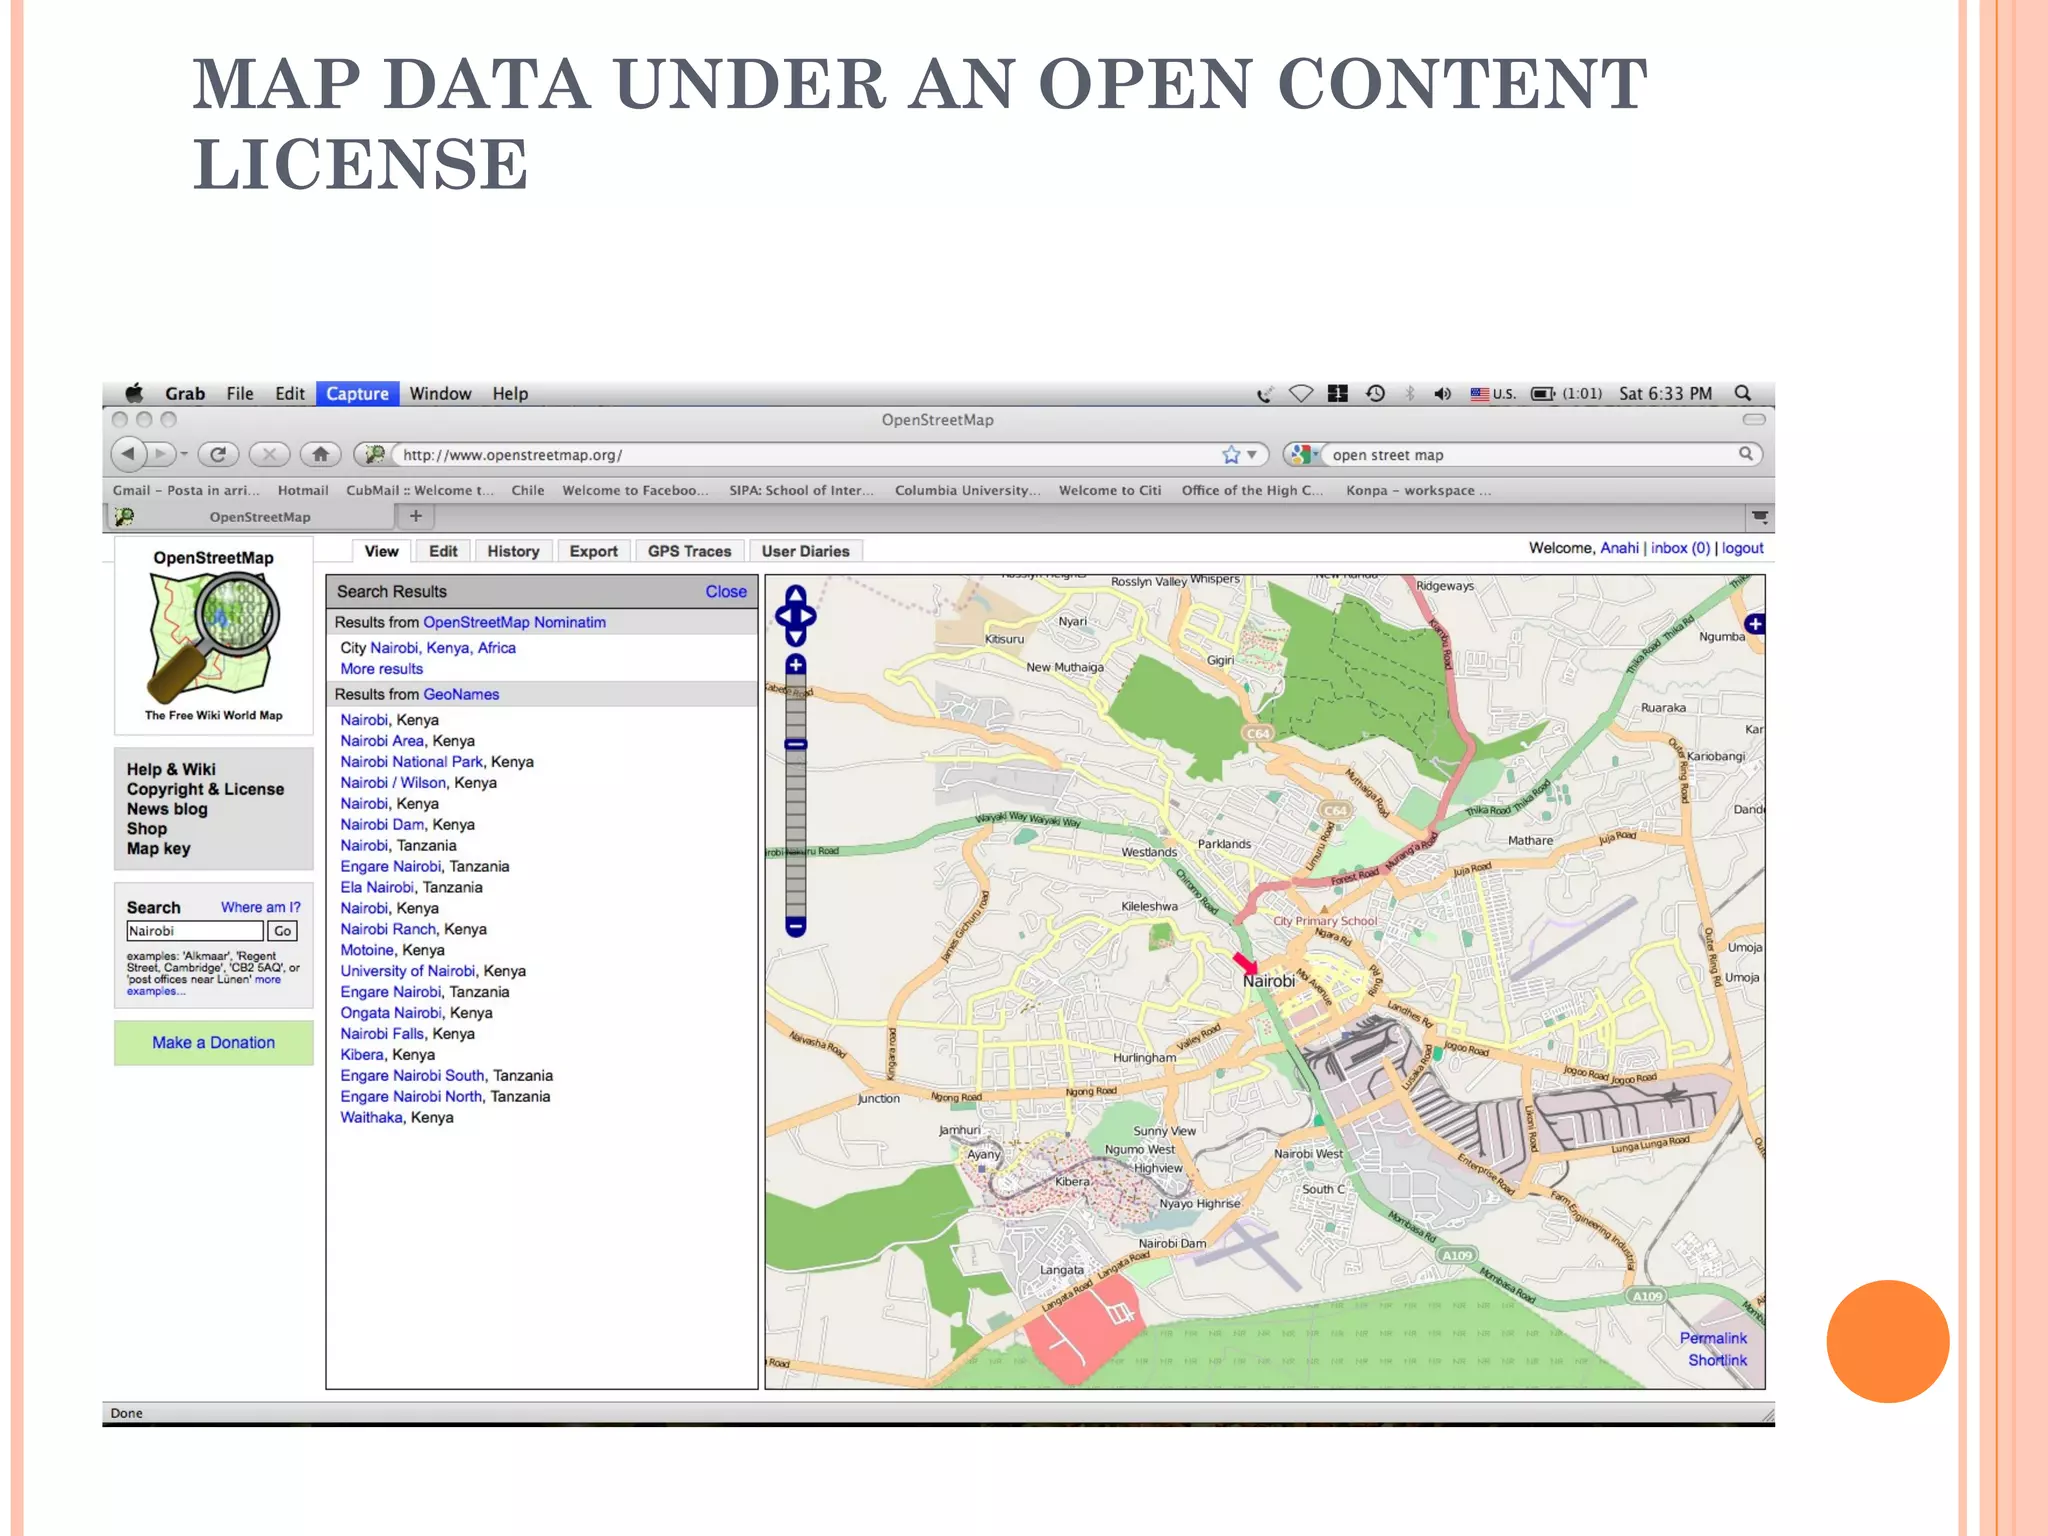Click the Time Machine icon in menu bar

[x=1376, y=394]
